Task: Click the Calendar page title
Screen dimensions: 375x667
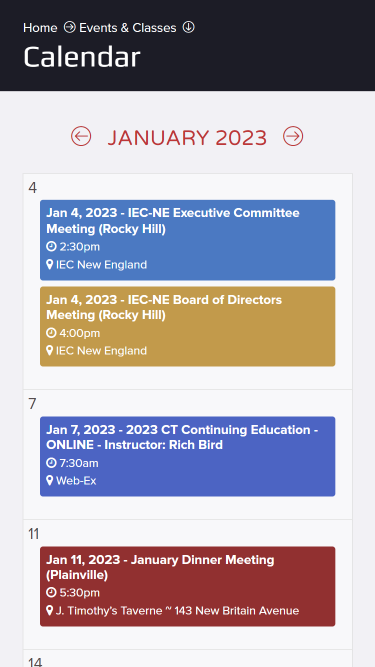Action: (82, 57)
